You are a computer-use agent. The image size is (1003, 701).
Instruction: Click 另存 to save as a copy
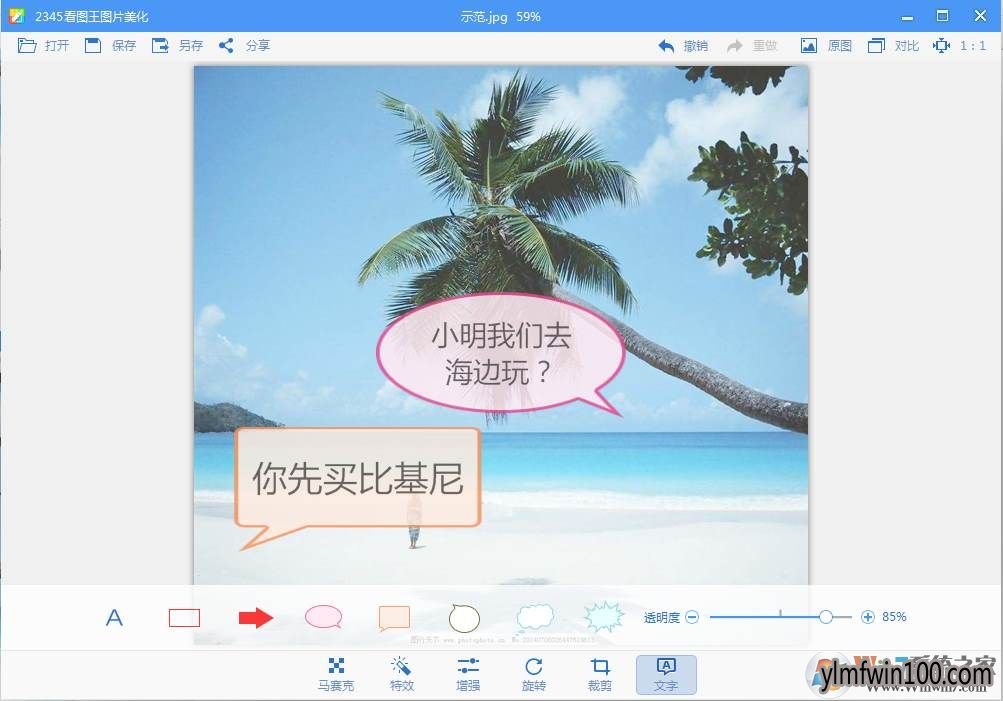(177, 45)
